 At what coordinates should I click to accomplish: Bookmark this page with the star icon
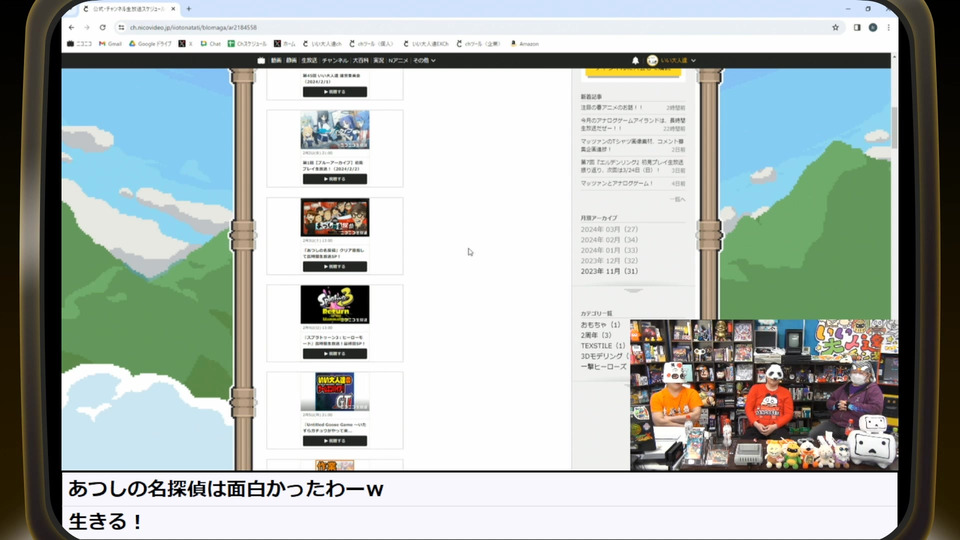tap(835, 27)
